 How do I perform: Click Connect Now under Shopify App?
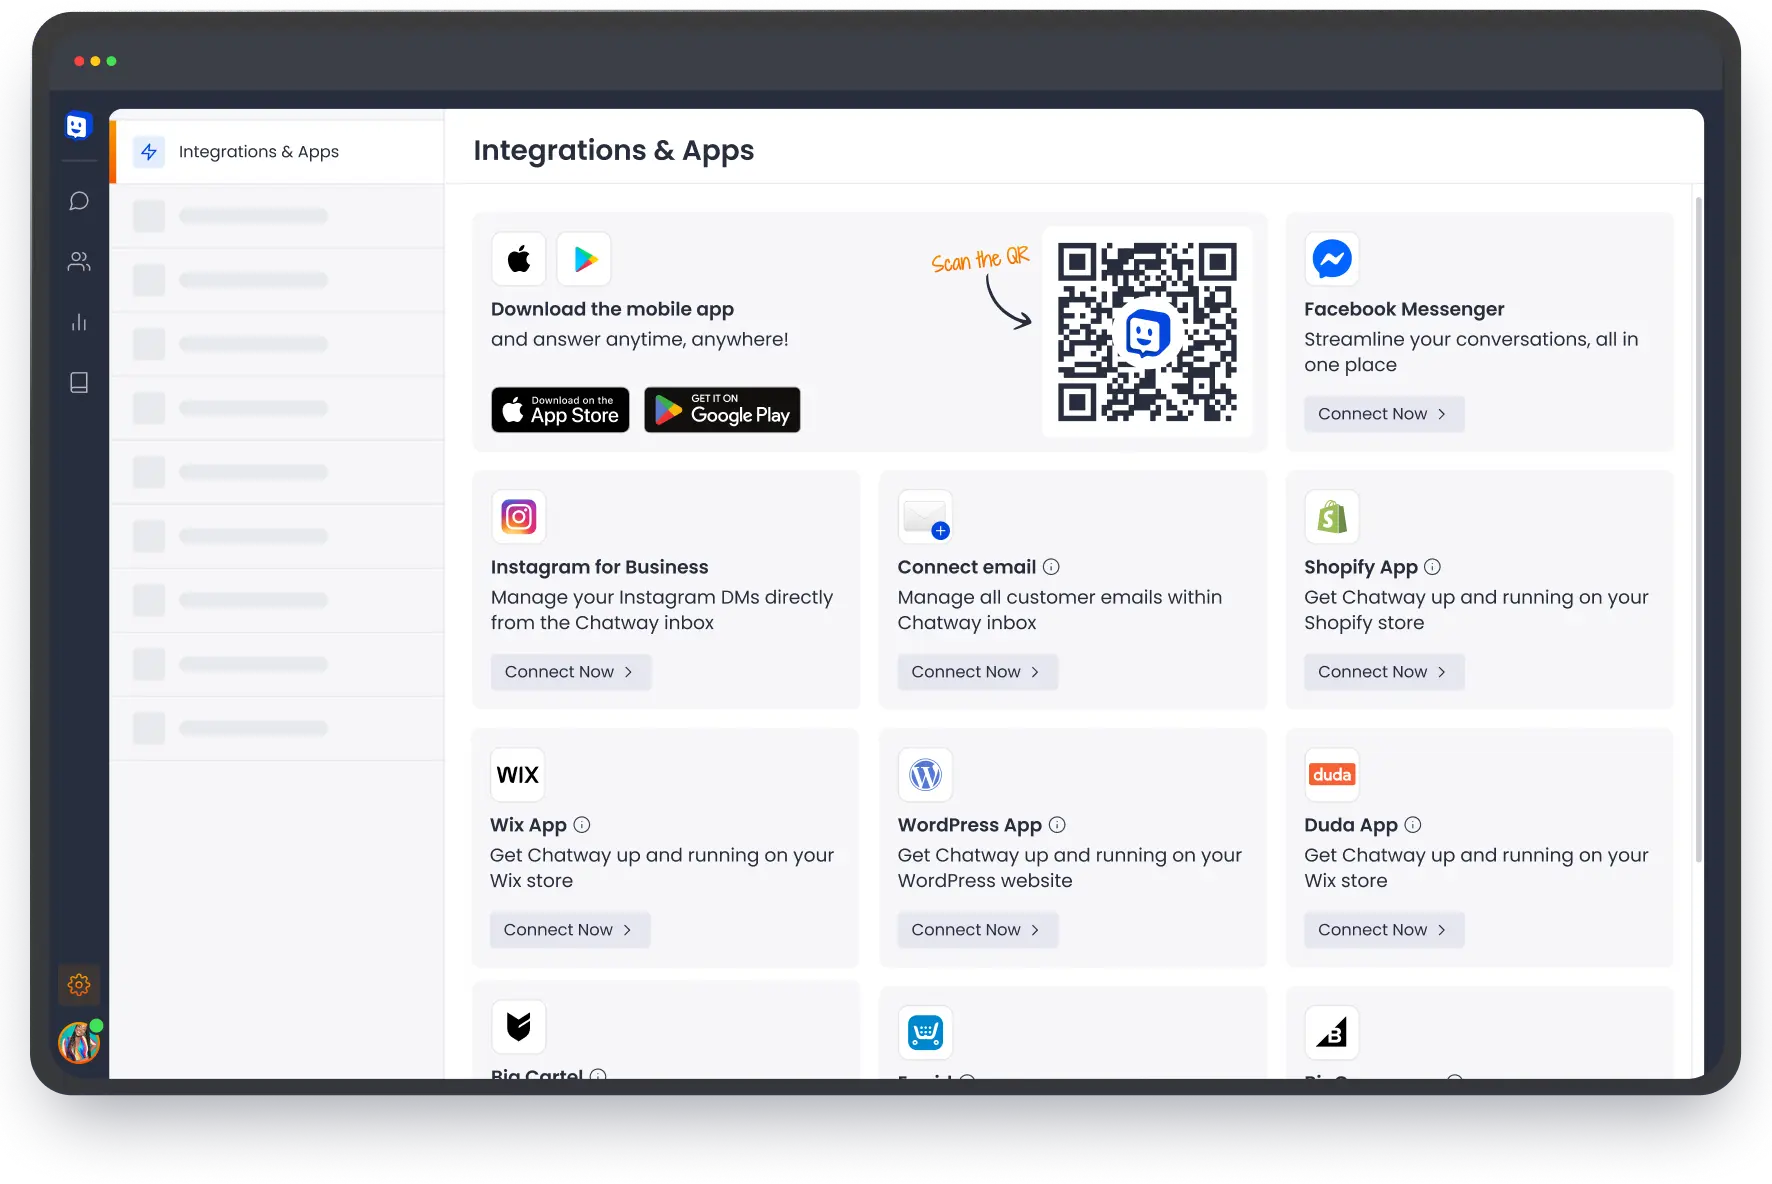pos(1384,671)
